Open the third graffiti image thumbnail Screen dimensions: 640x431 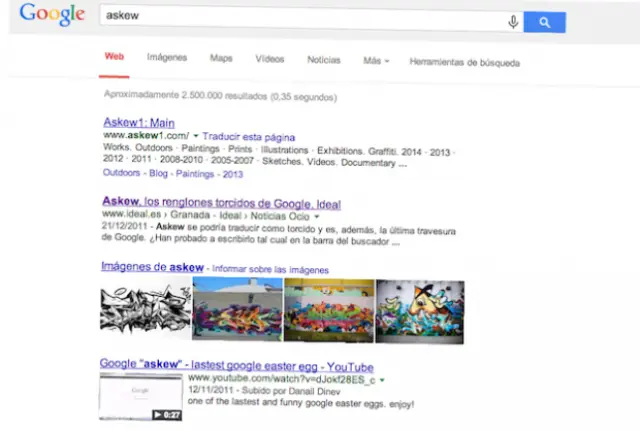click(x=329, y=308)
